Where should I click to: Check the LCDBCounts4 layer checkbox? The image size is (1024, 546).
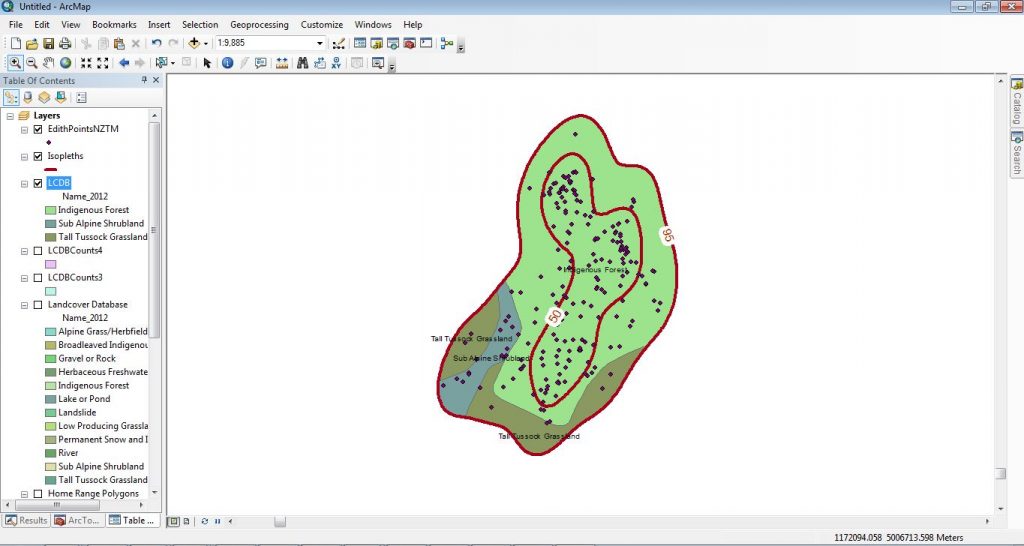[38, 251]
